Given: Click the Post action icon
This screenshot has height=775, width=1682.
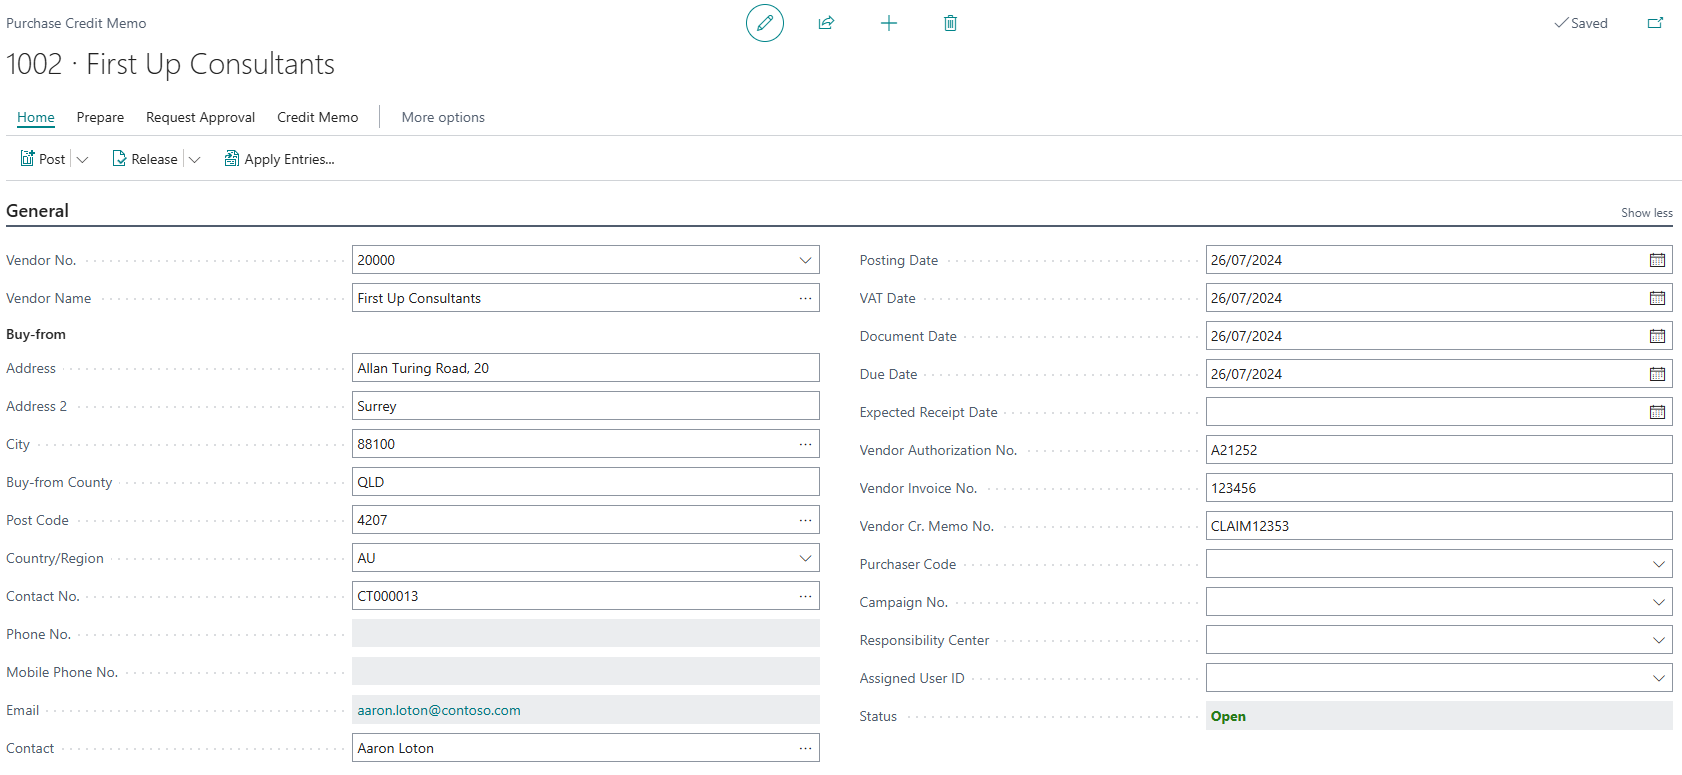Looking at the screenshot, I should 28,159.
